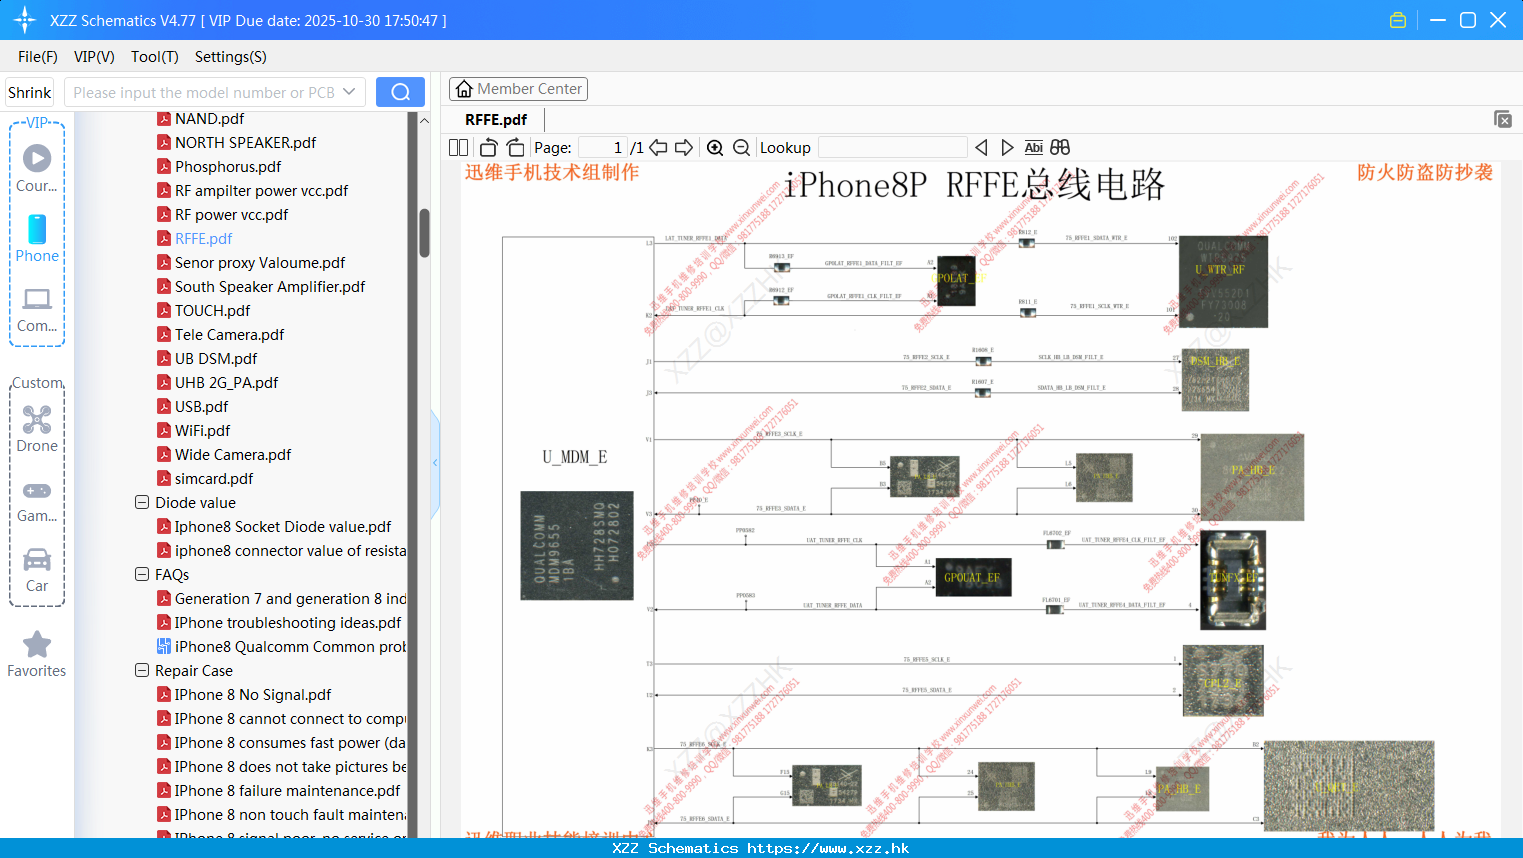Toggle two-page split view icon
This screenshot has height=858, width=1523.
[459, 148]
